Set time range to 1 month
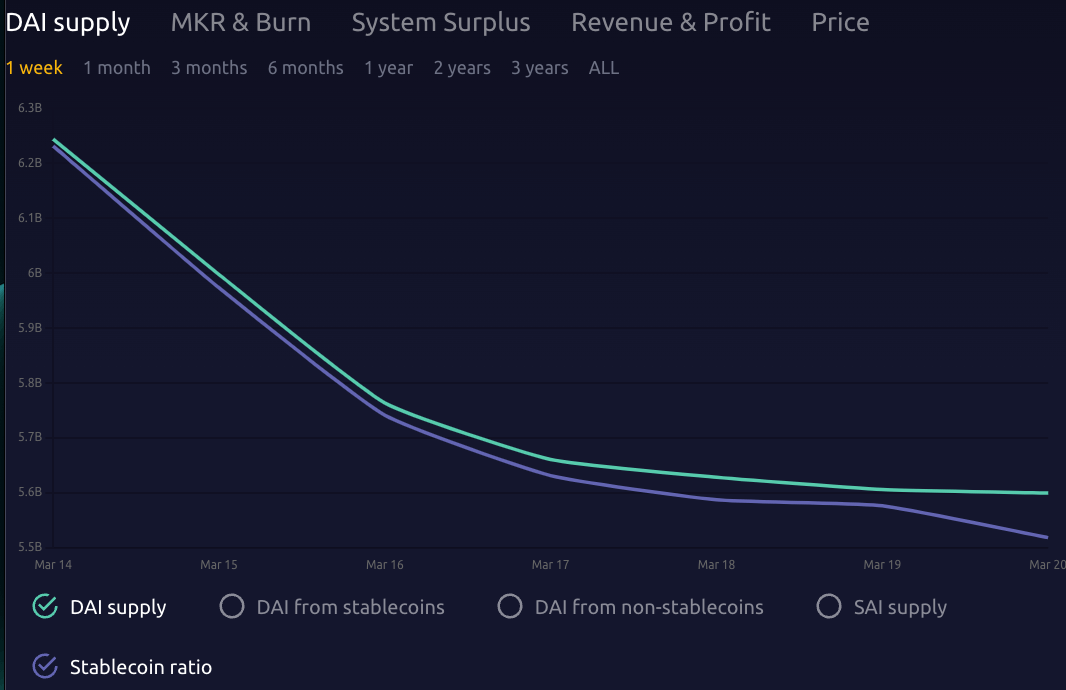 (117, 68)
